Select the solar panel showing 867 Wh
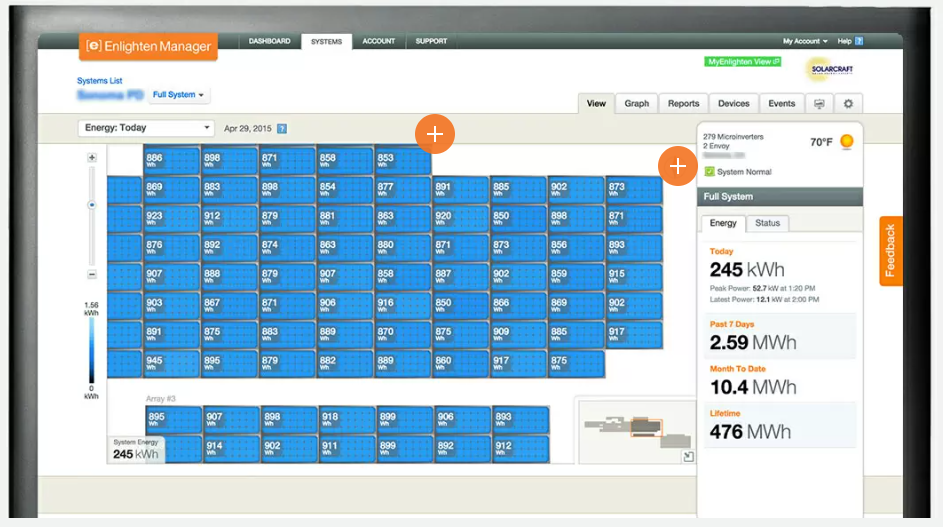 pos(229,306)
